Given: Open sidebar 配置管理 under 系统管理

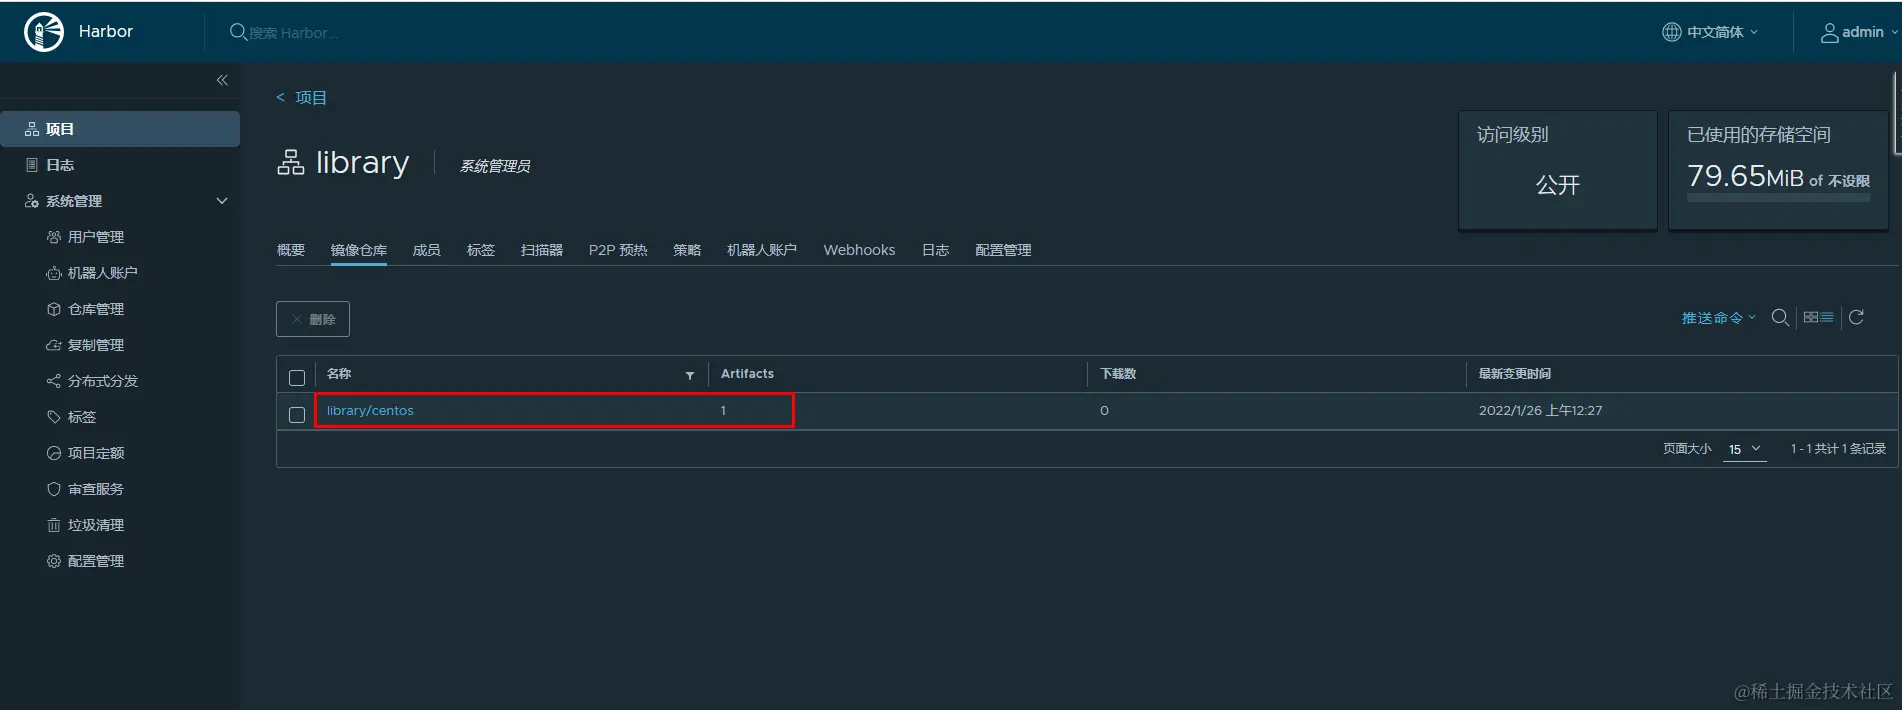Looking at the screenshot, I should coord(96,561).
